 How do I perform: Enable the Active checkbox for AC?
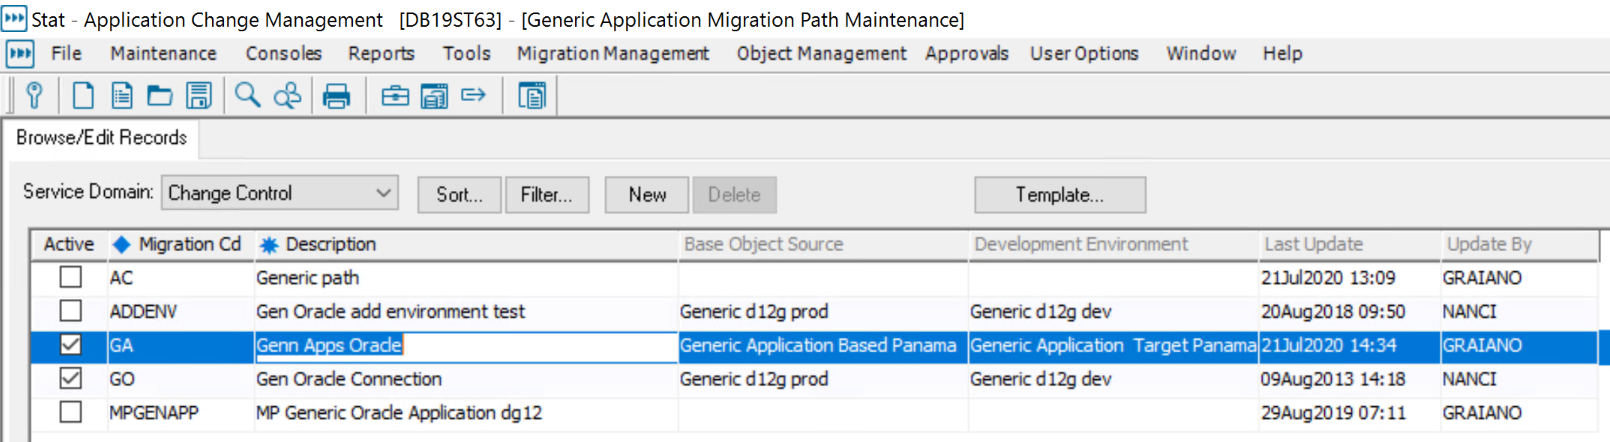(71, 277)
